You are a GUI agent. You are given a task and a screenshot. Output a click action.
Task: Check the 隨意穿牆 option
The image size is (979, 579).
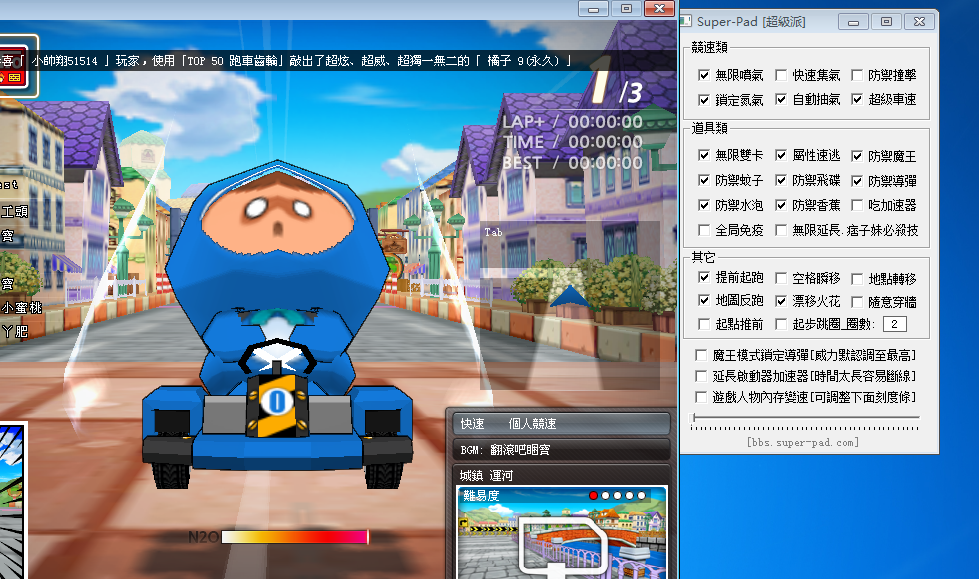tap(857, 300)
